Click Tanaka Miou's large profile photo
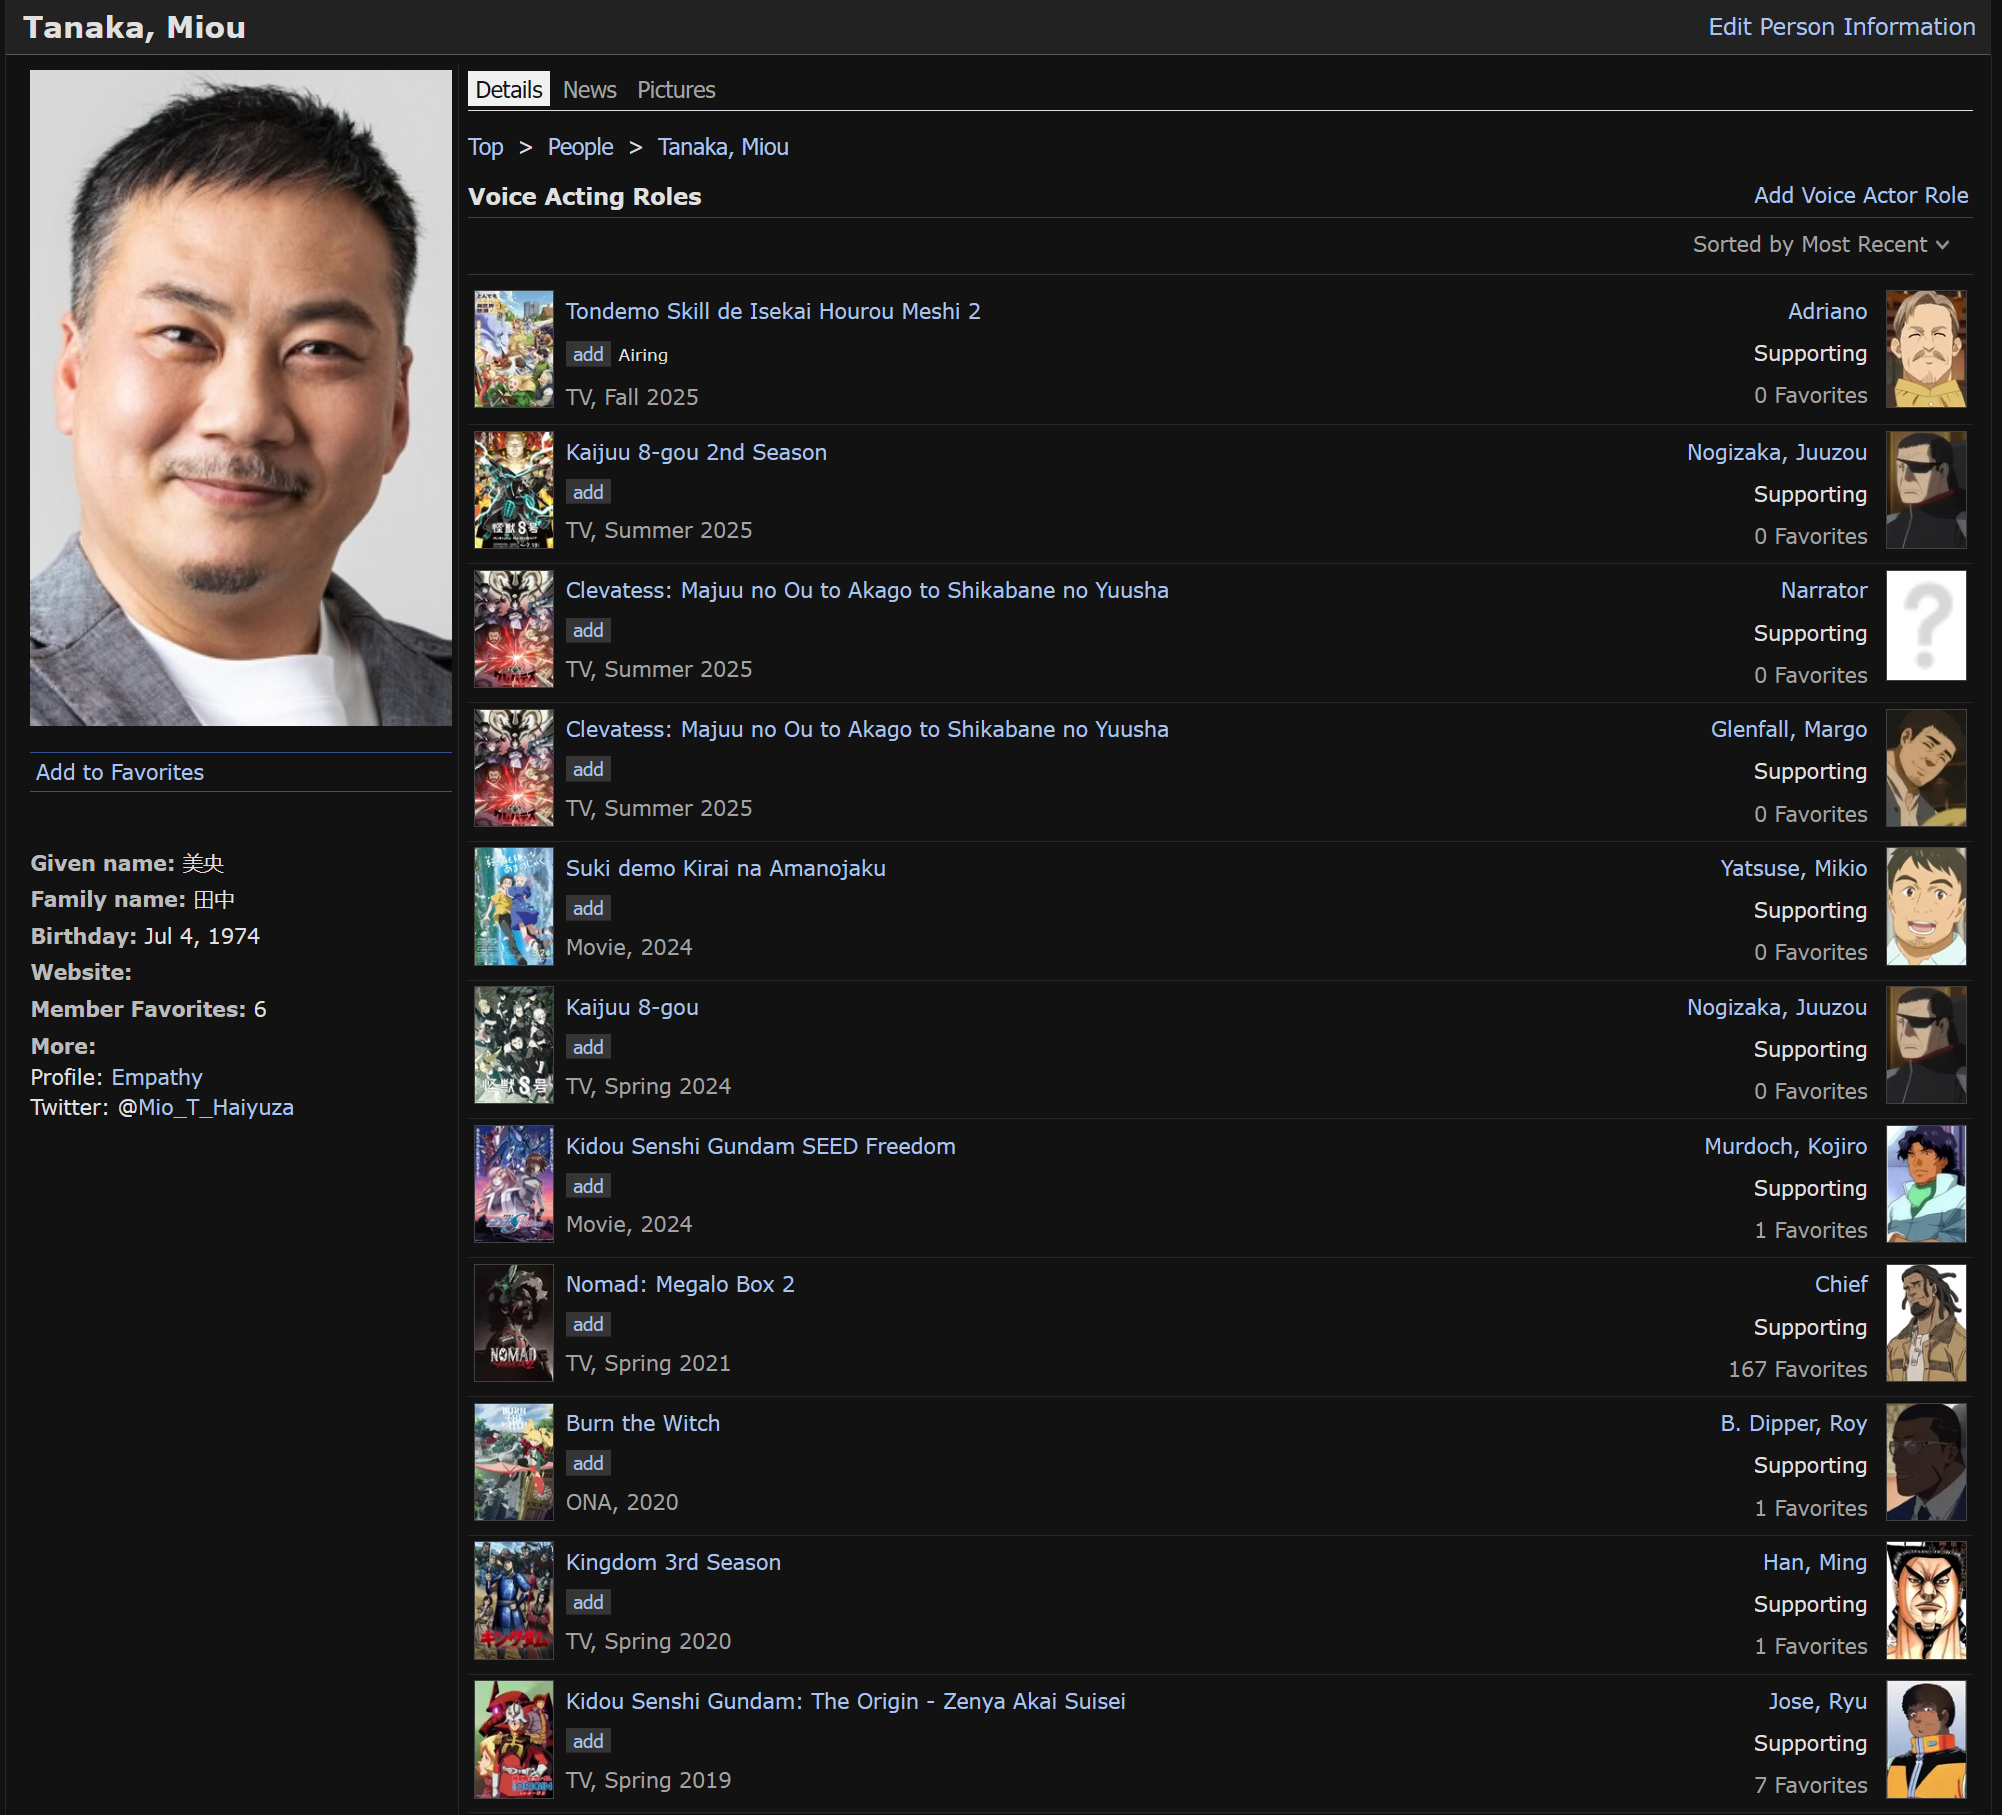Screen dimensions: 2002x1815 pyautogui.click(x=240, y=397)
